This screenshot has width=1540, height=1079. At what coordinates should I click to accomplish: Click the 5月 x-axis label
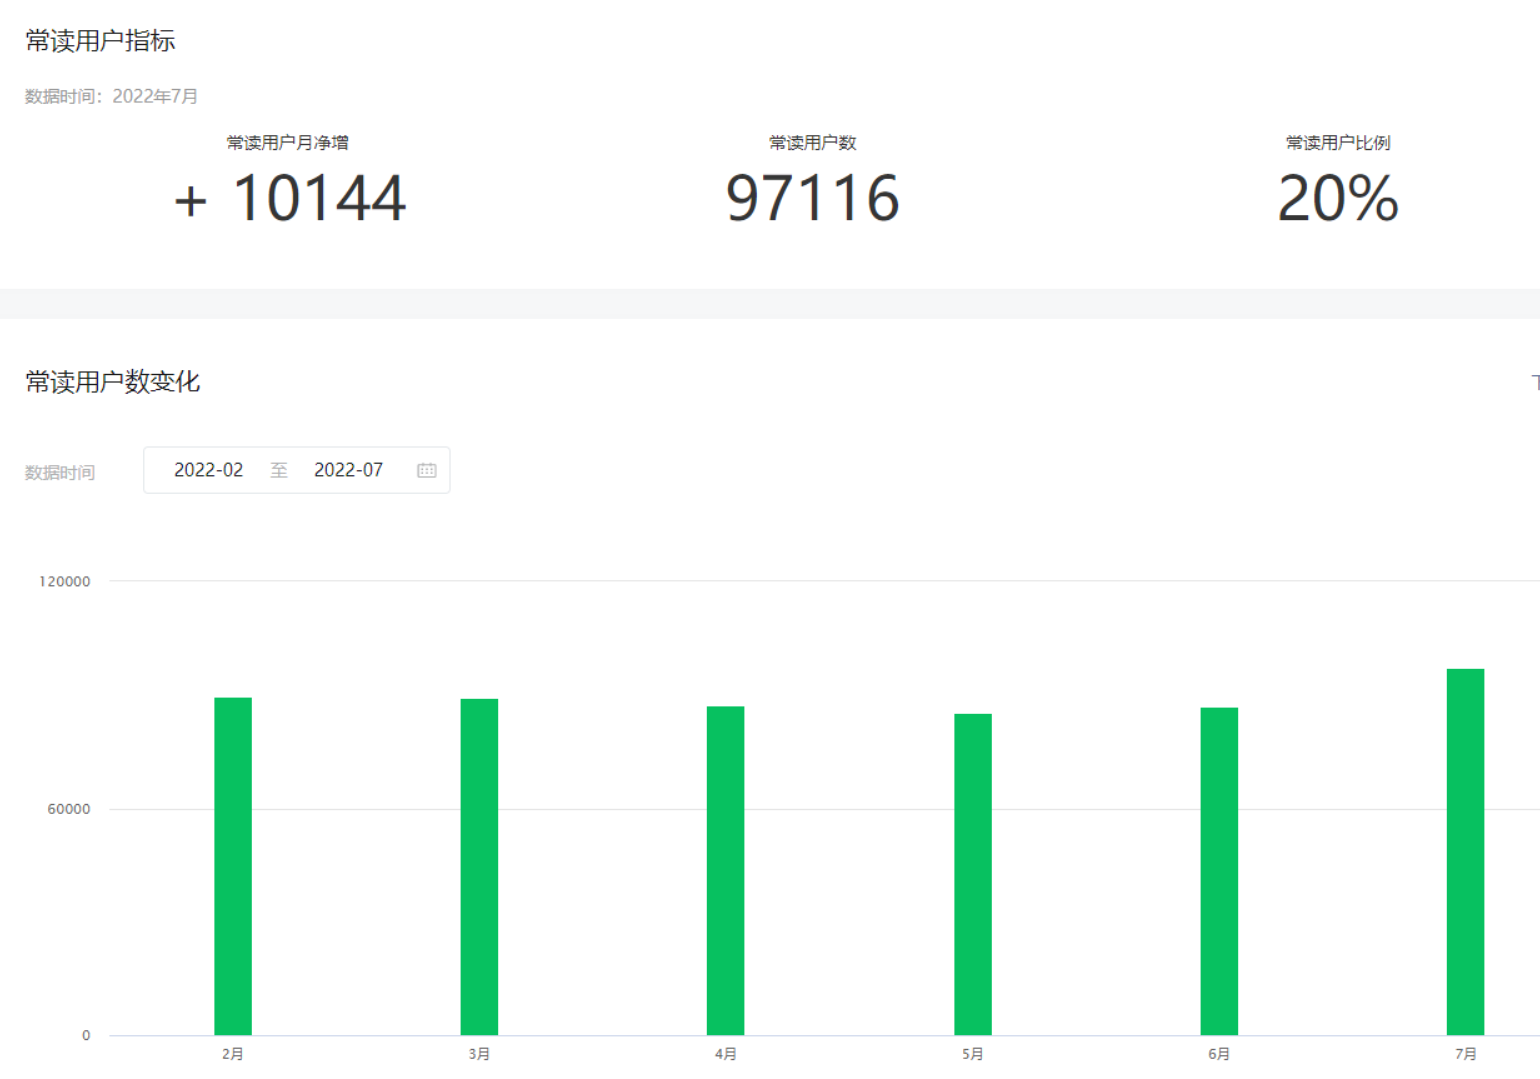(973, 1054)
